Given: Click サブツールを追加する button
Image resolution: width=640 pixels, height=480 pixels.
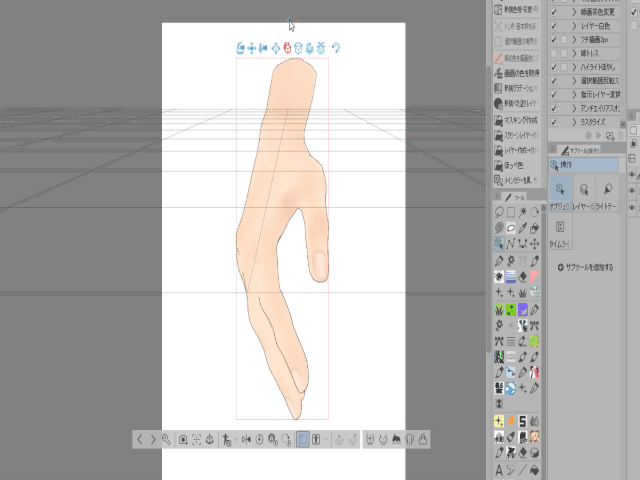Looking at the screenshot, I should pos(585,267).
